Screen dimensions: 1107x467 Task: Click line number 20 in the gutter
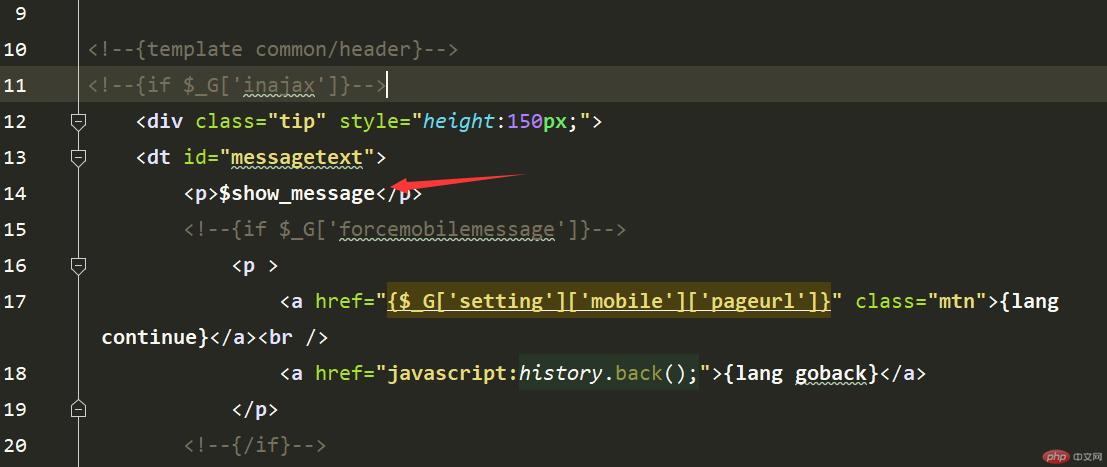tap(15, 446)
